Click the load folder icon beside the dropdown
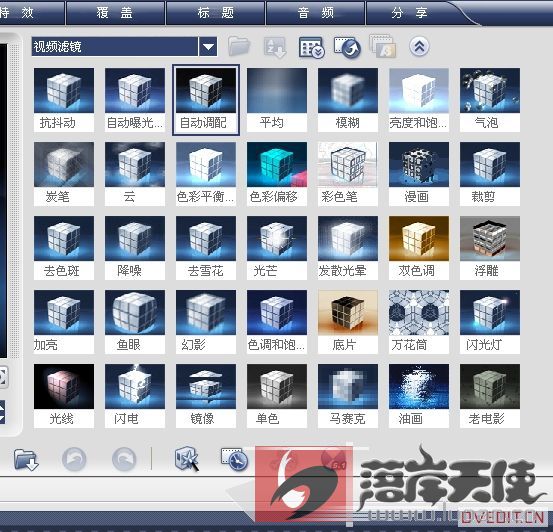This screenshot has width=553, height=532. (239, 46)
